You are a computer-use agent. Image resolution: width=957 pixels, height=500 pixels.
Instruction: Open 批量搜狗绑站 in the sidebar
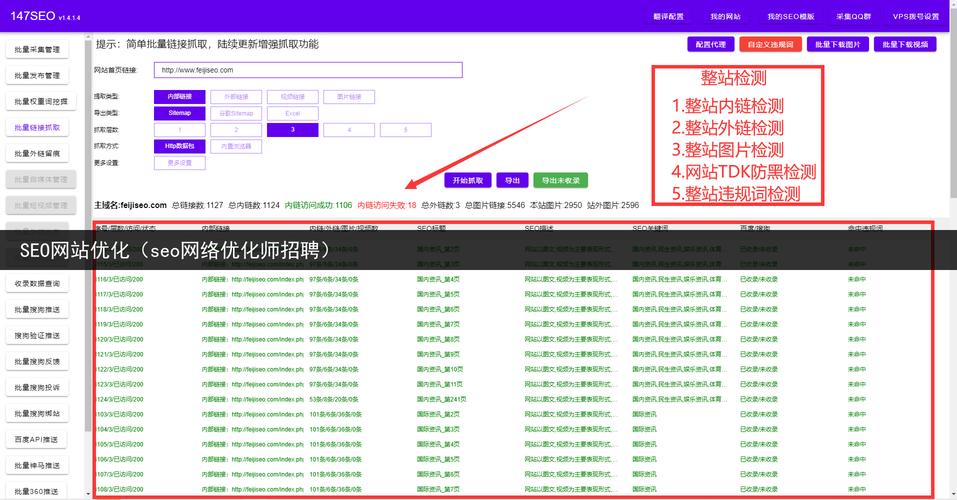click(x=37, y=413)
